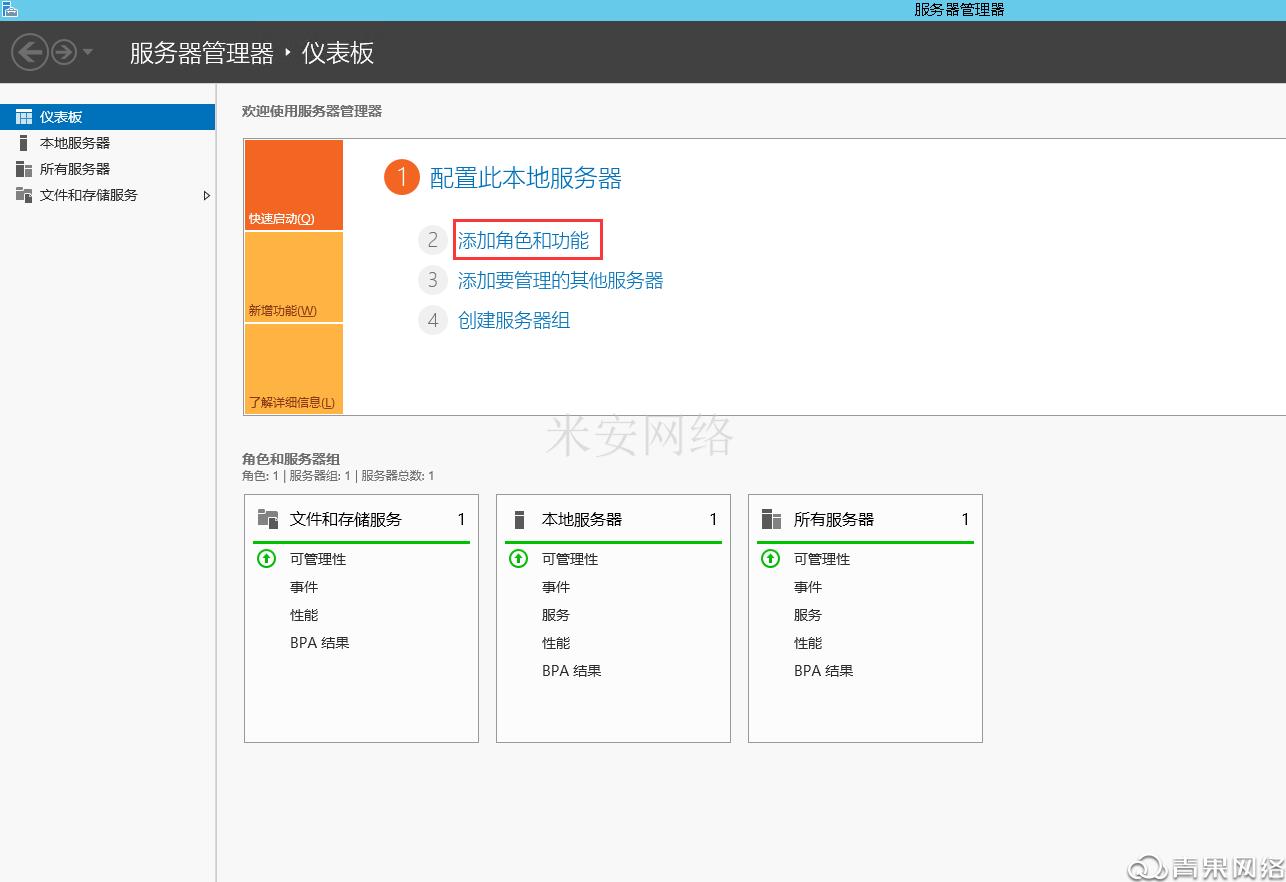
Task: Select the 新增功能(W) tile
Action: point(293,277)
